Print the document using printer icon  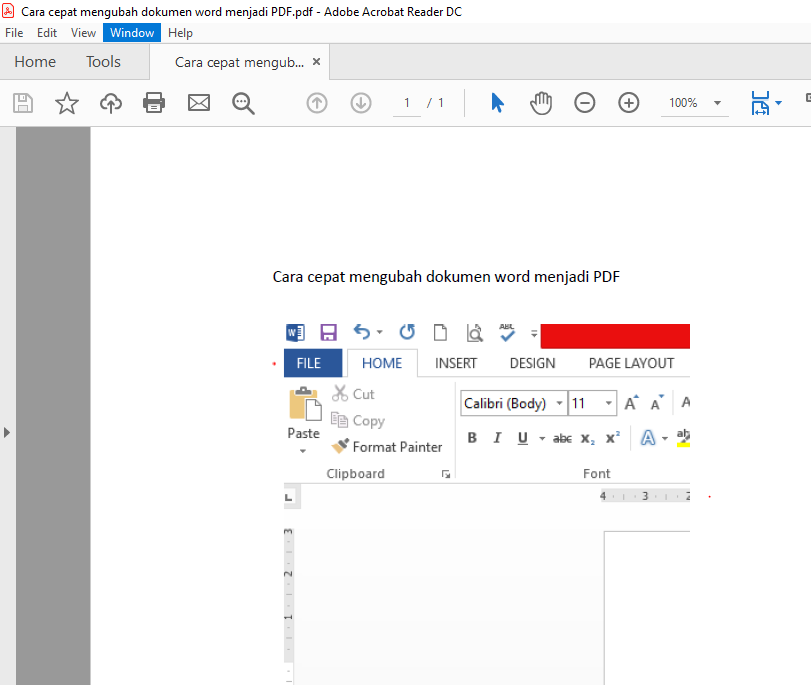click(154, 103)
